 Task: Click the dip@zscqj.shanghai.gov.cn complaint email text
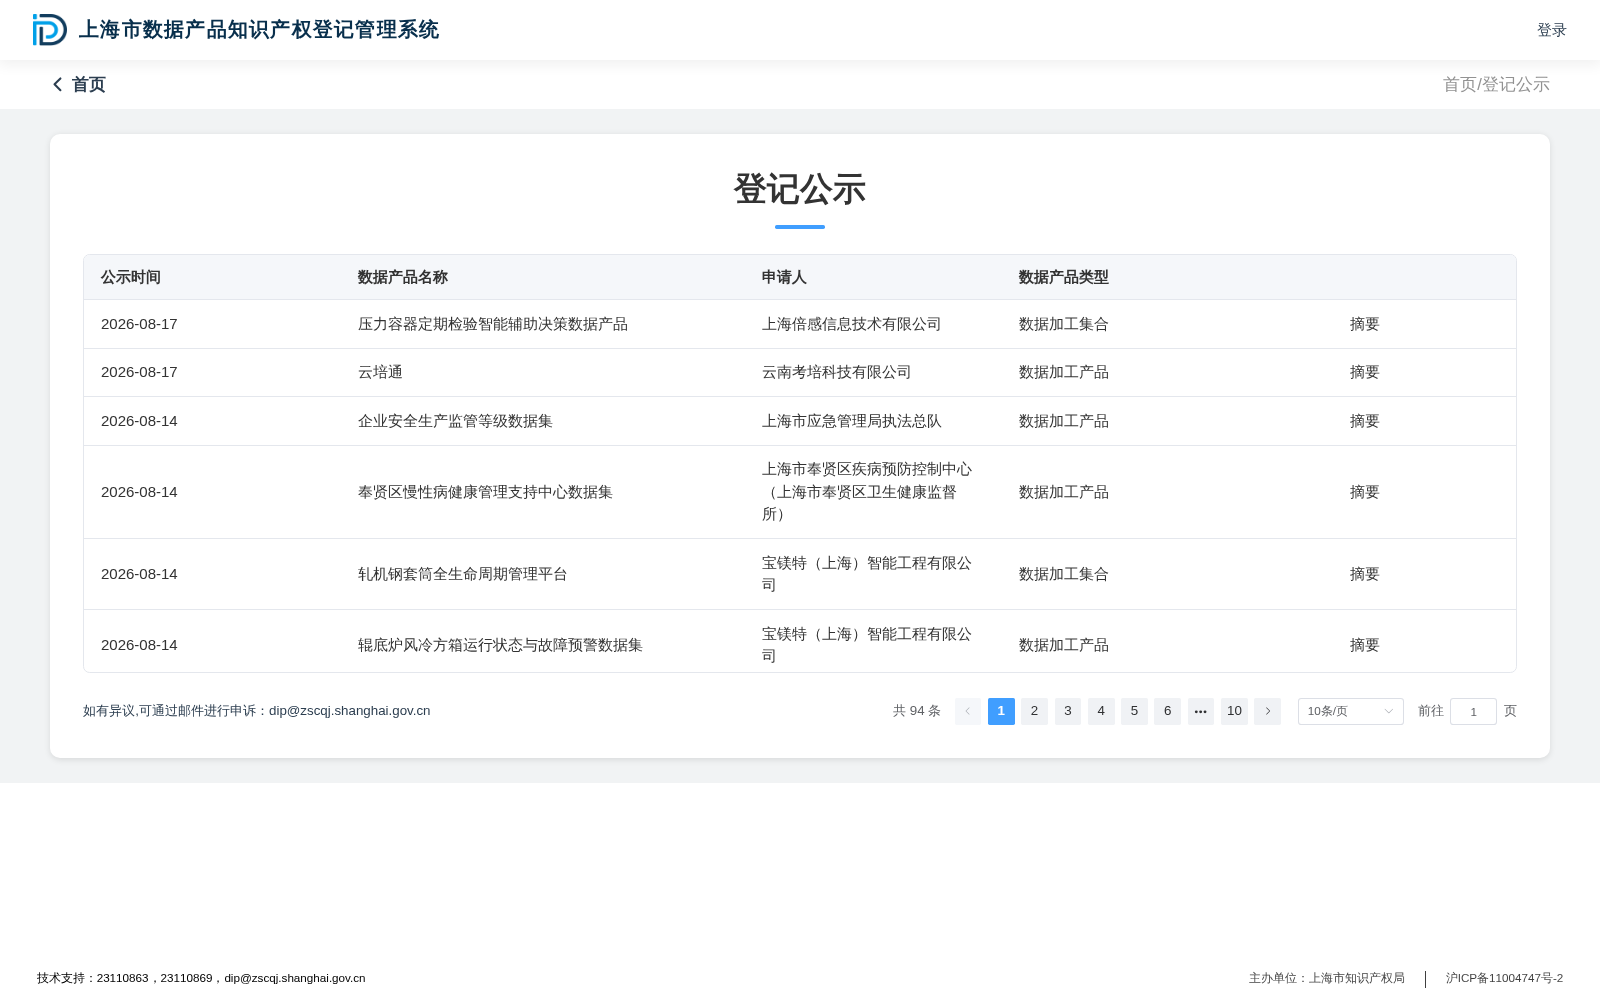click(350, 711)
